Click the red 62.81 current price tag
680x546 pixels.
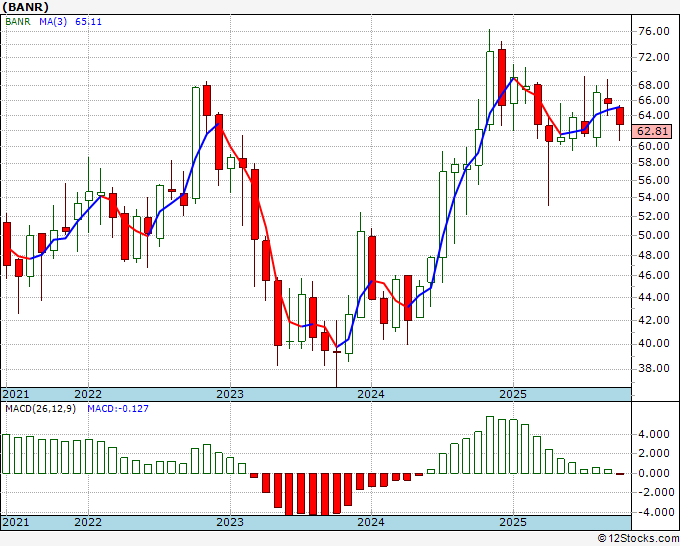pos(652,131)
